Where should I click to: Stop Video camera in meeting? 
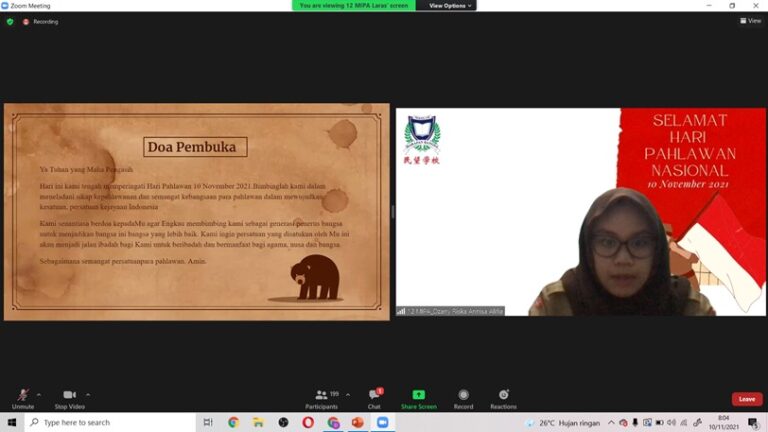coord(69,395)
